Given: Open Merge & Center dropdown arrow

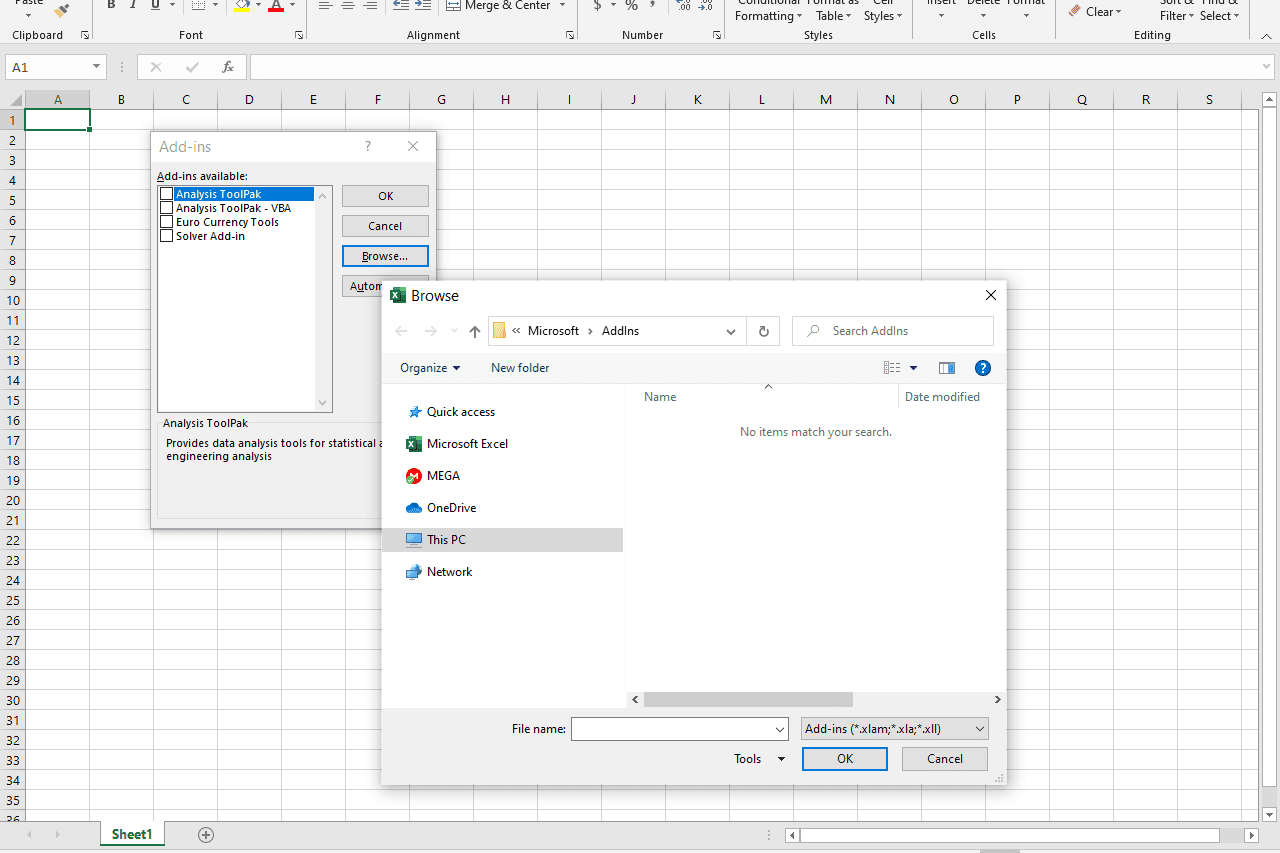Looking at the screenshot, I should click(x=562, y=6).
